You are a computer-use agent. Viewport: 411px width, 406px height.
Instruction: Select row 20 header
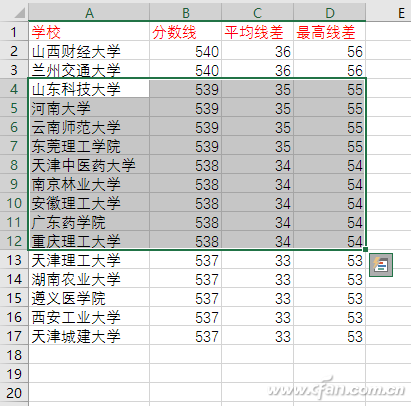pyautogui.click(x=14, y=393)
